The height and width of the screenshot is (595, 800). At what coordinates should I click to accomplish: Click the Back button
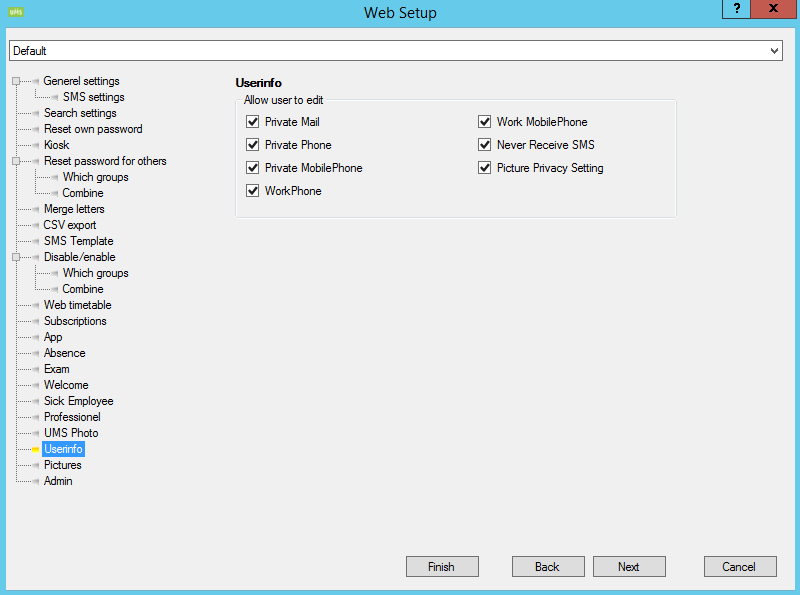click(548, 567)
